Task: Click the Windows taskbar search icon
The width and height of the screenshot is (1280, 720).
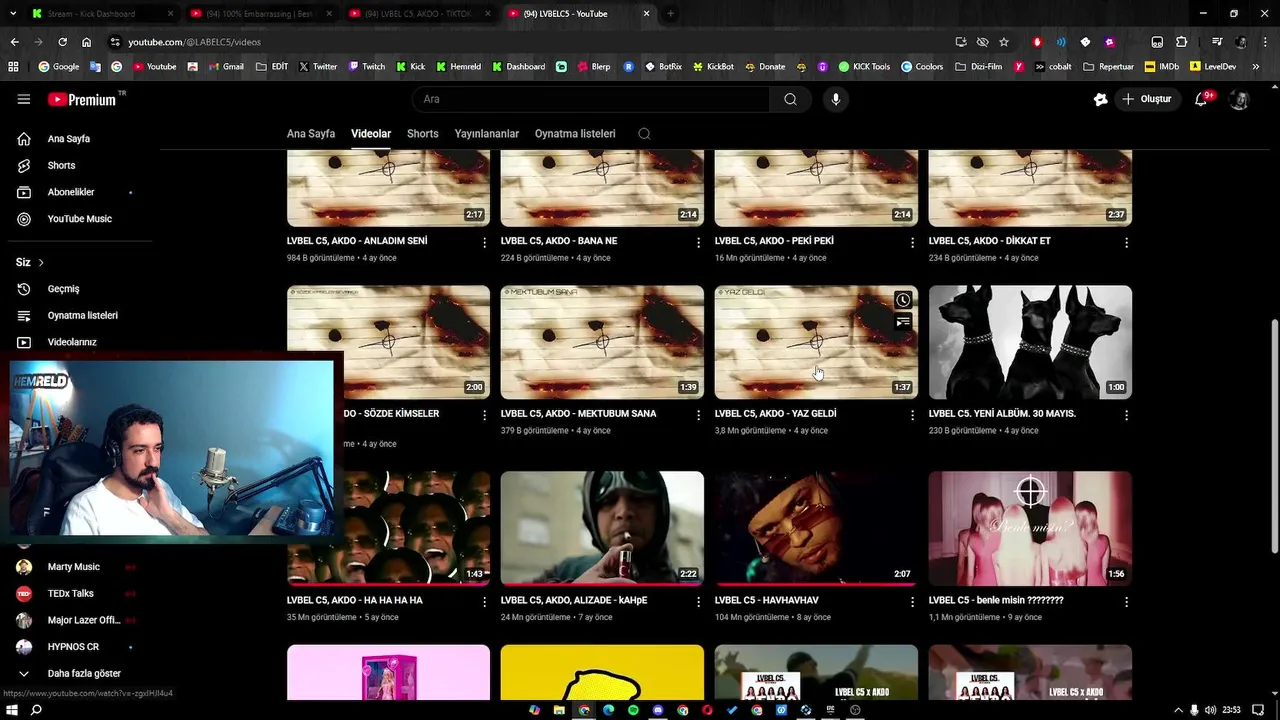Action: pos(36,710)
